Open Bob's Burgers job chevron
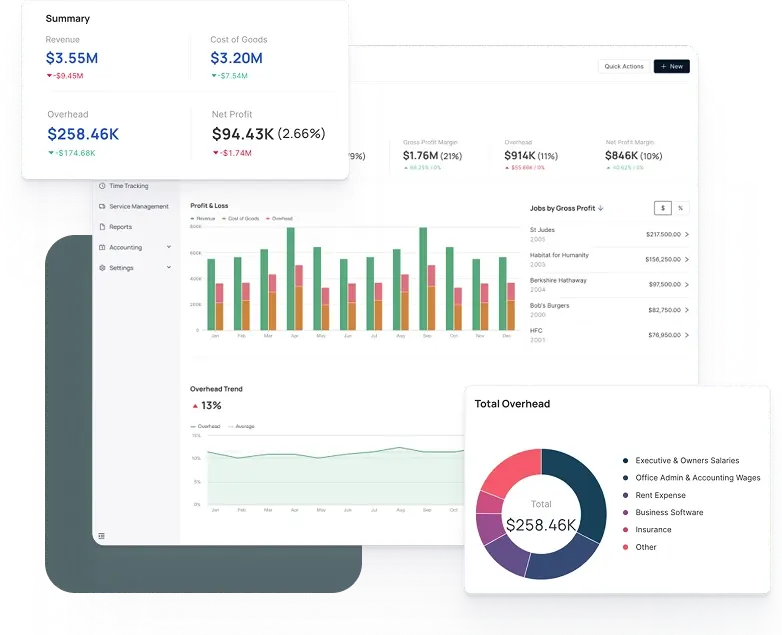This screenshot has height=635, width=782. 687,310
